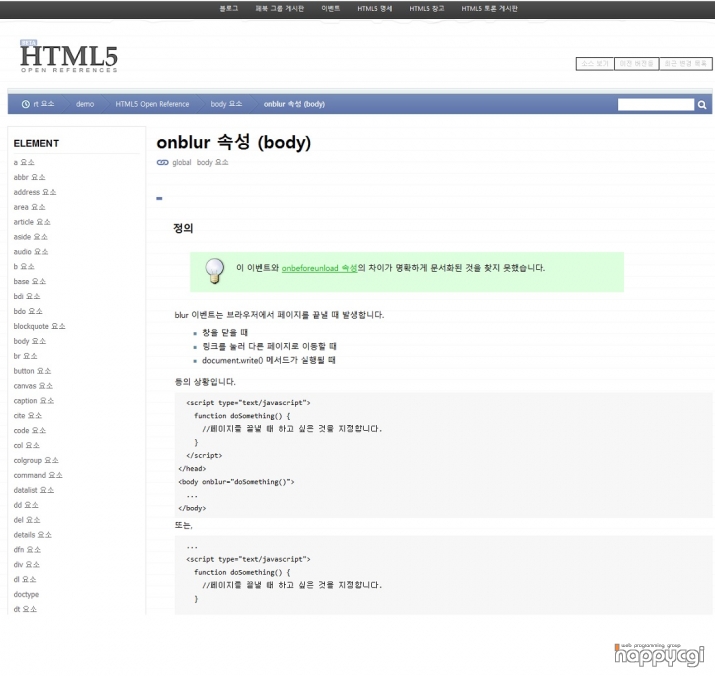The height and width of the screenshot is (676, 715).
Task: Open the 'onbeforeunload 속성' link
Action: pyautogui.click(x=319, y=268)
